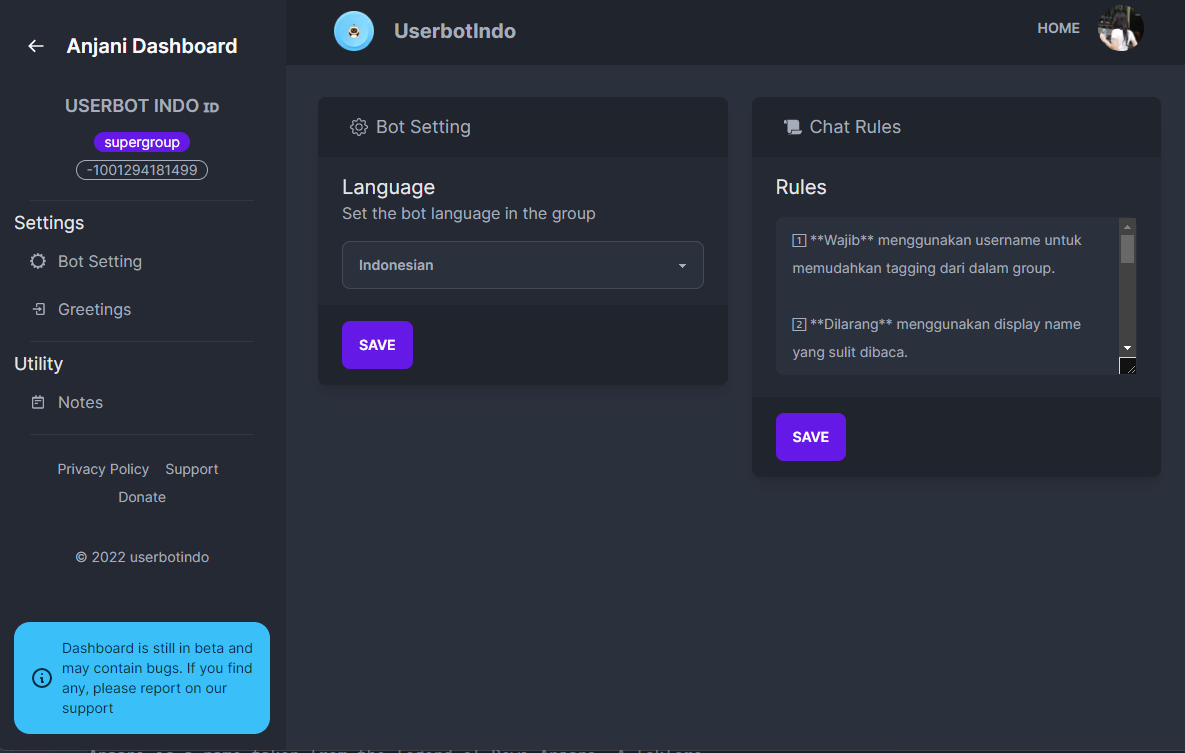Image resolution: width=1185 pixels, height=753 pixels.
Task: Click the Settings section label
Action: 49,223
